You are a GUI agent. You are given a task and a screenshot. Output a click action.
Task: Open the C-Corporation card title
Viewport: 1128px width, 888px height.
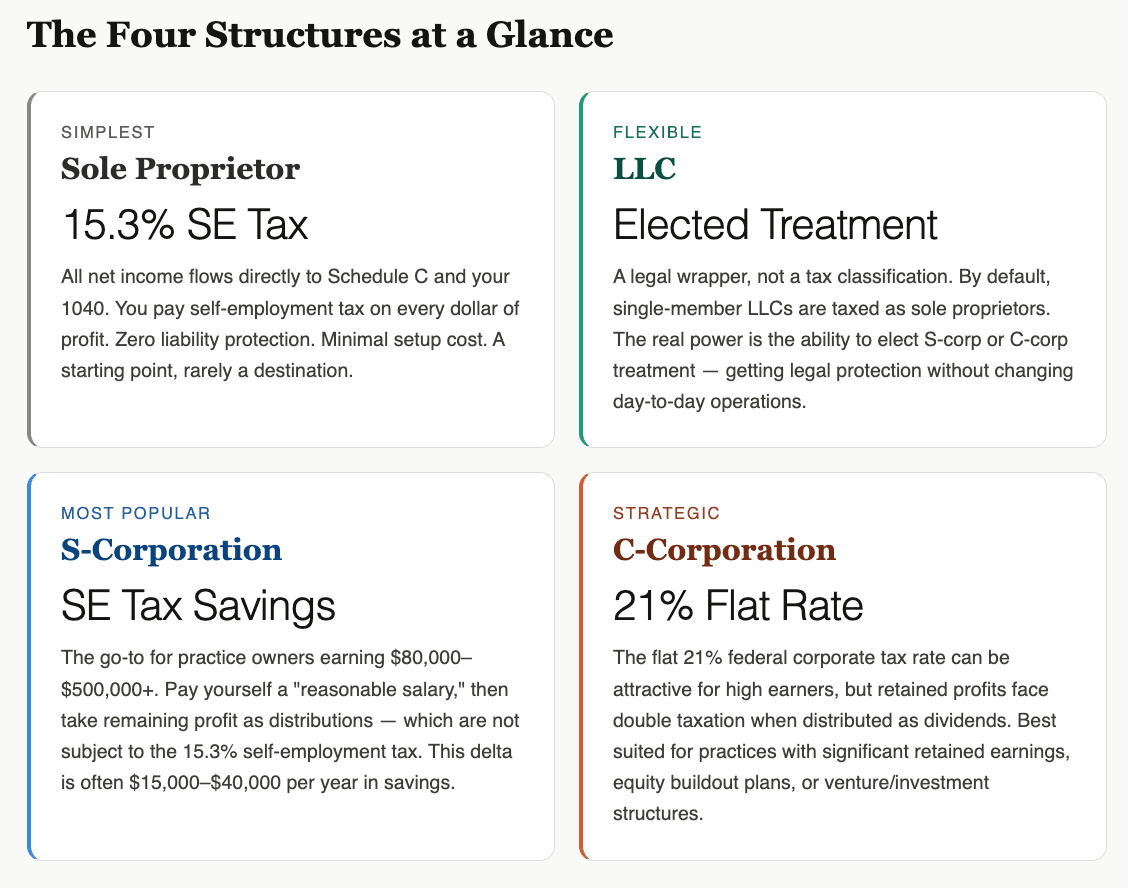click(724, 550)
